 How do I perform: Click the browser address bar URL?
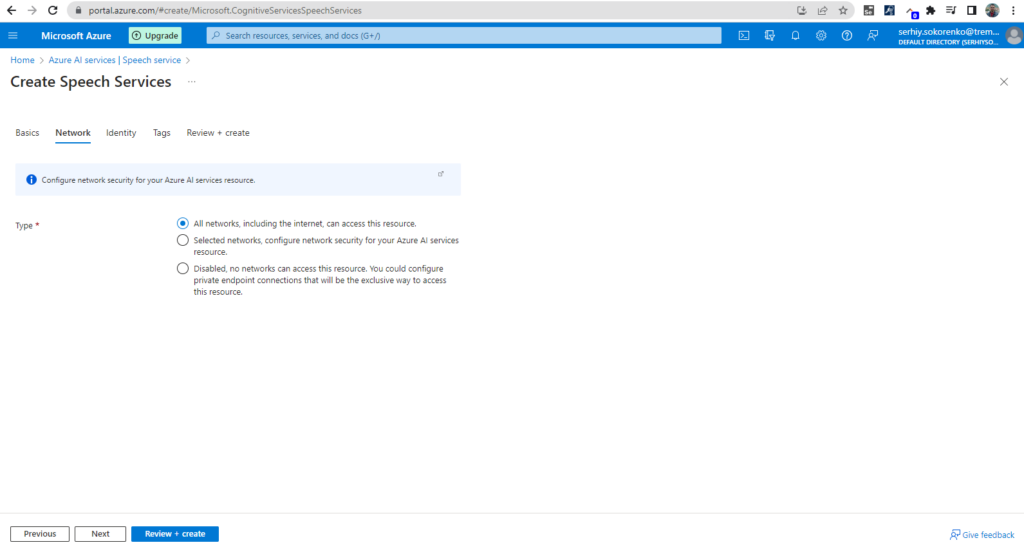225,10
